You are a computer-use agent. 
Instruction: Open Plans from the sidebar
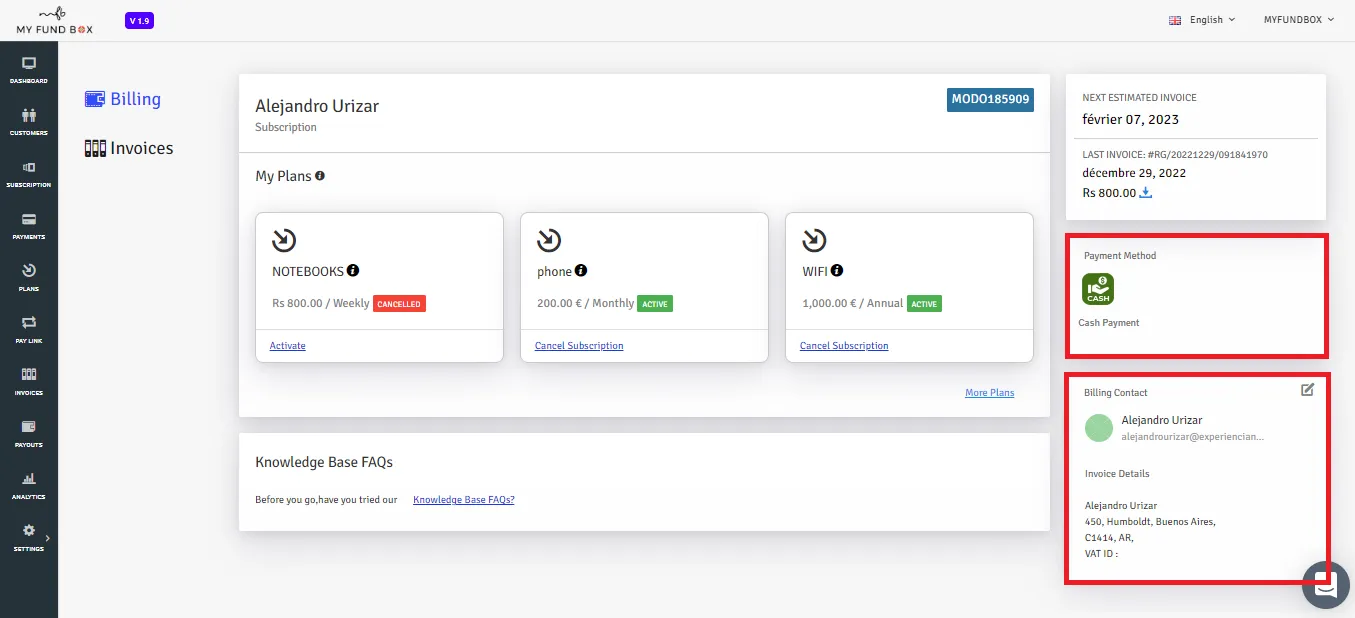[x=28, y=277]
